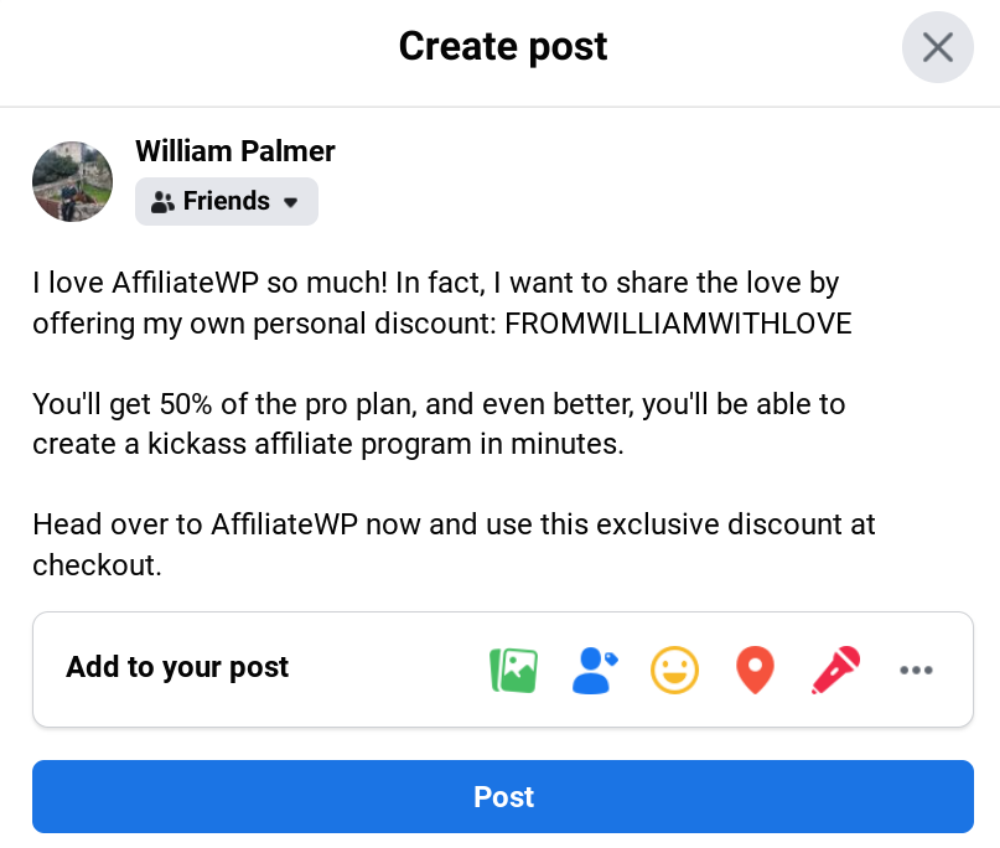Click the caret arrow next to Friends
1000x848 pixels.
pos(291,202)
